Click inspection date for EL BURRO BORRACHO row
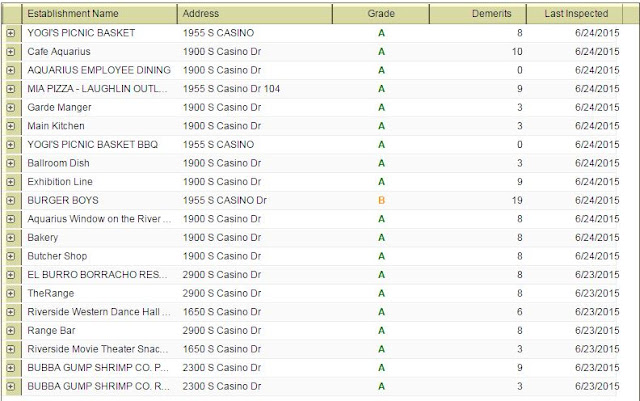The image size is (640, 401). (597, 275)
